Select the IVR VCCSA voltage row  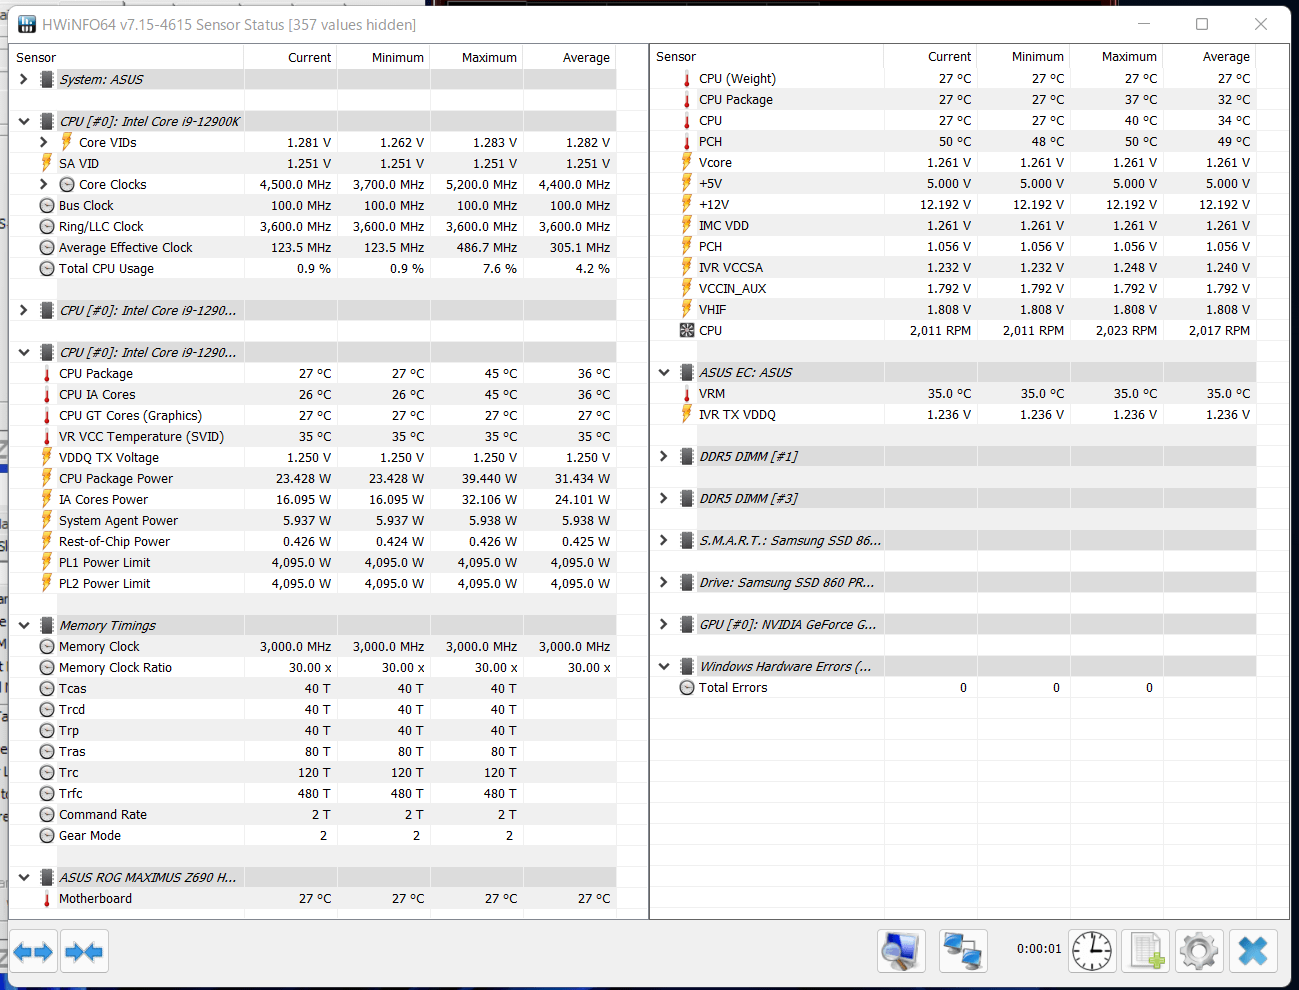[x=953, y=267]
